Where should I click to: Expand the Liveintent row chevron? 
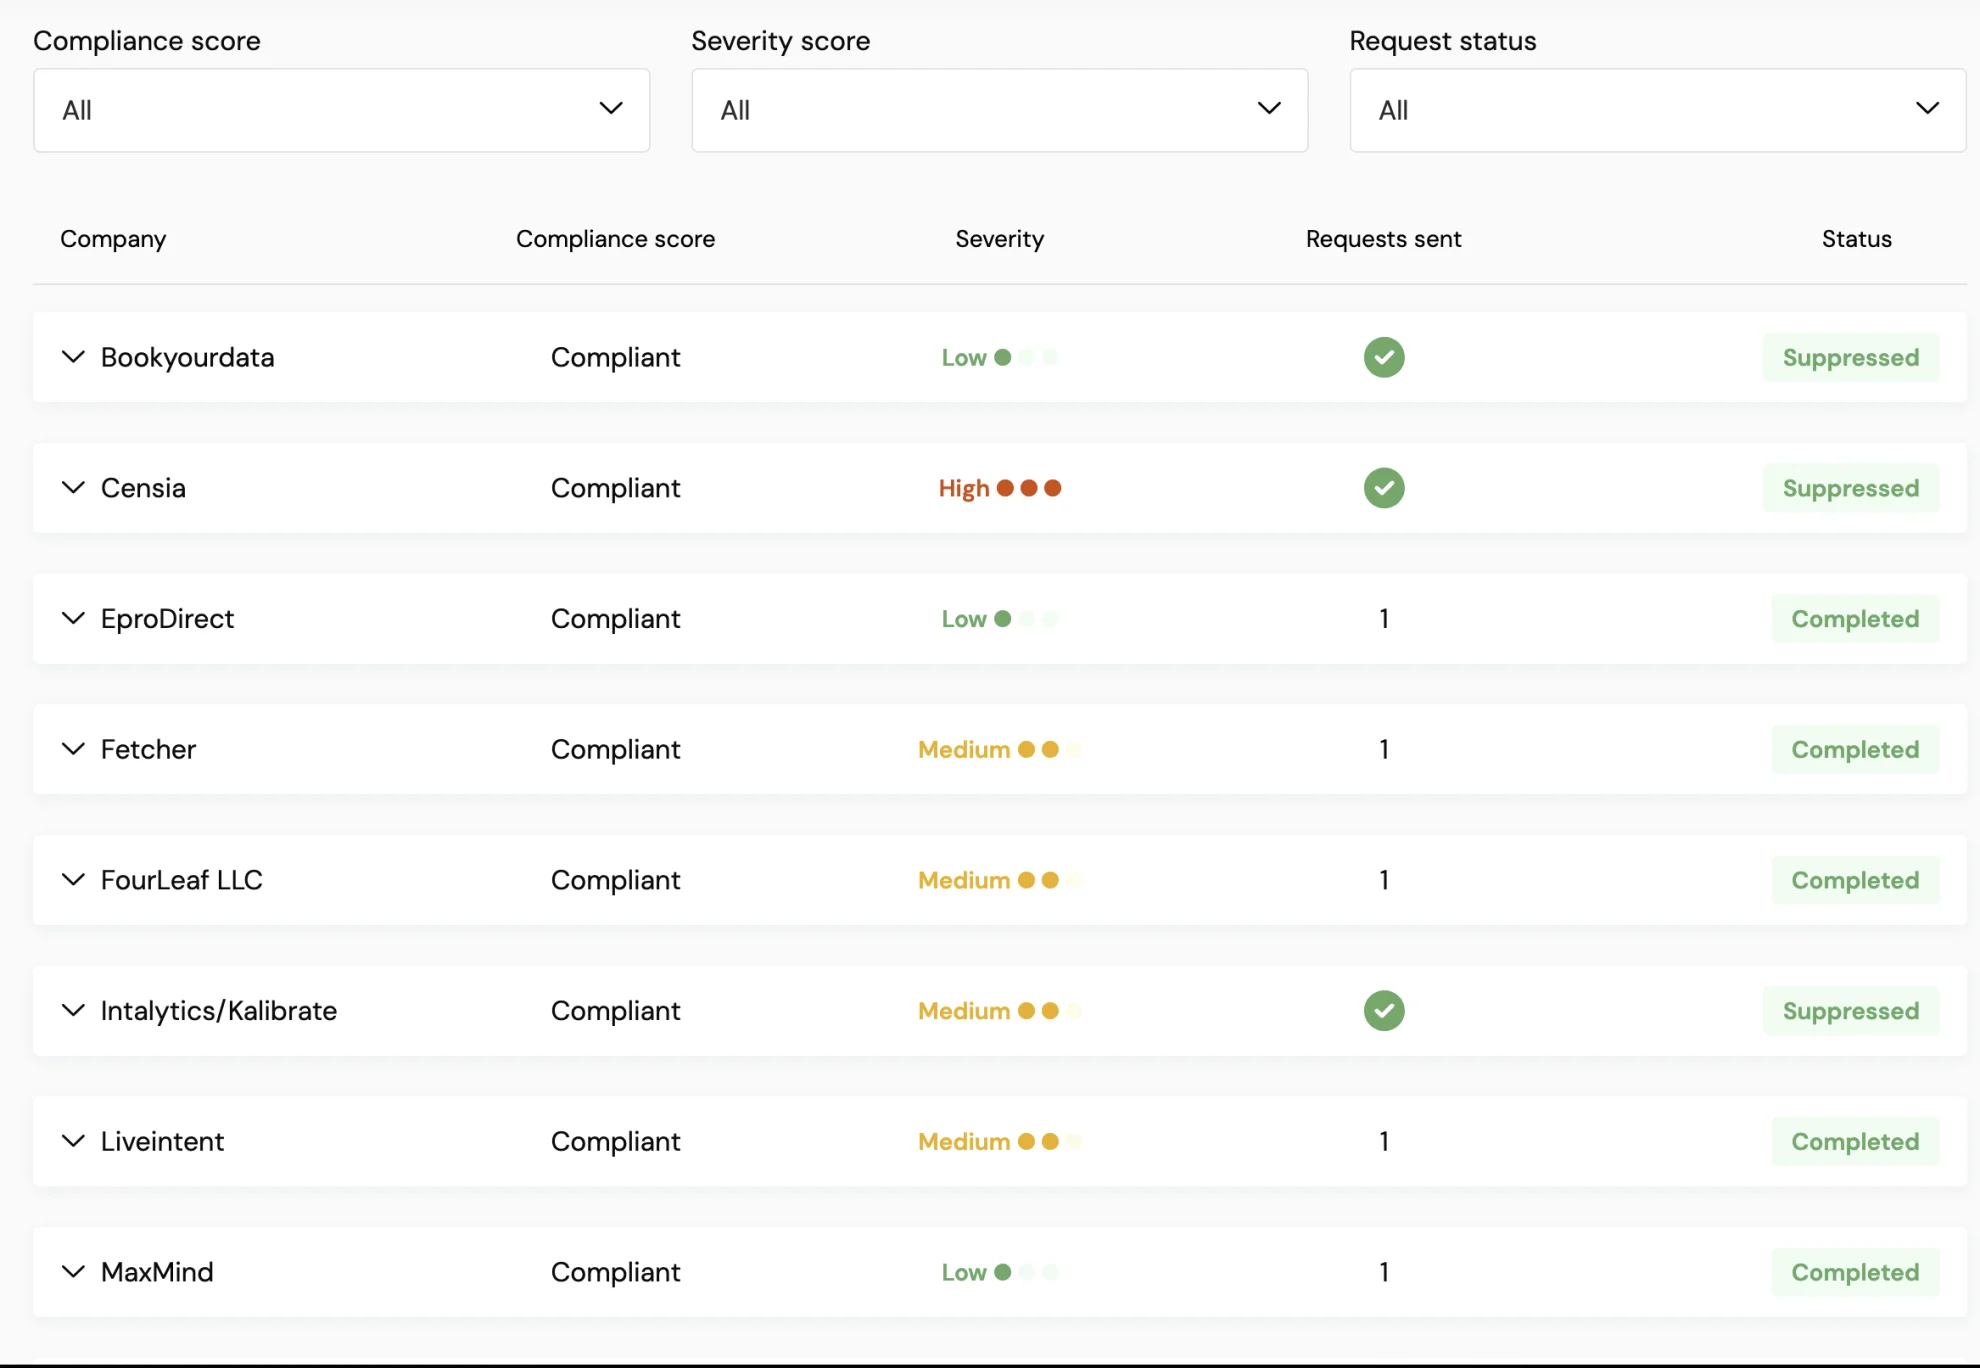(x=73, y=1141)
